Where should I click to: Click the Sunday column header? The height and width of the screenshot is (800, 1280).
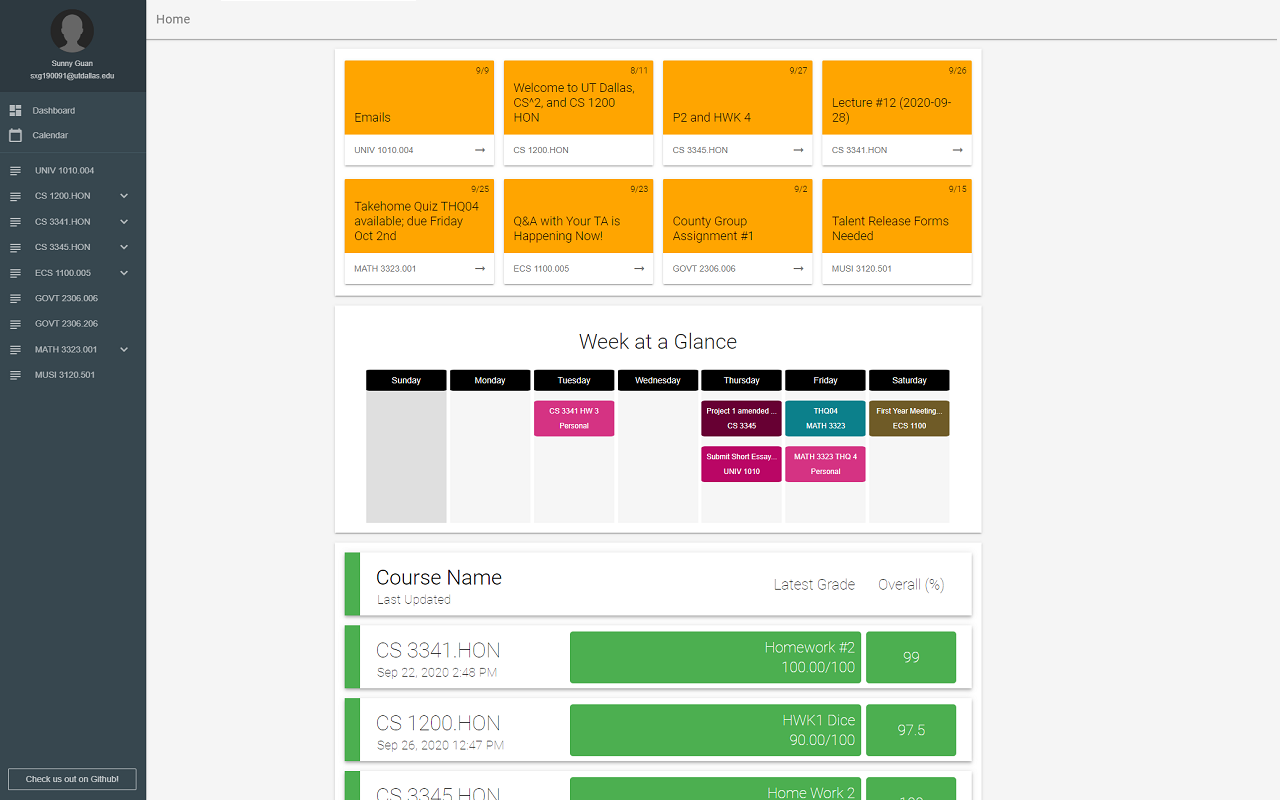pyautogui.click(x=406, y=380)
